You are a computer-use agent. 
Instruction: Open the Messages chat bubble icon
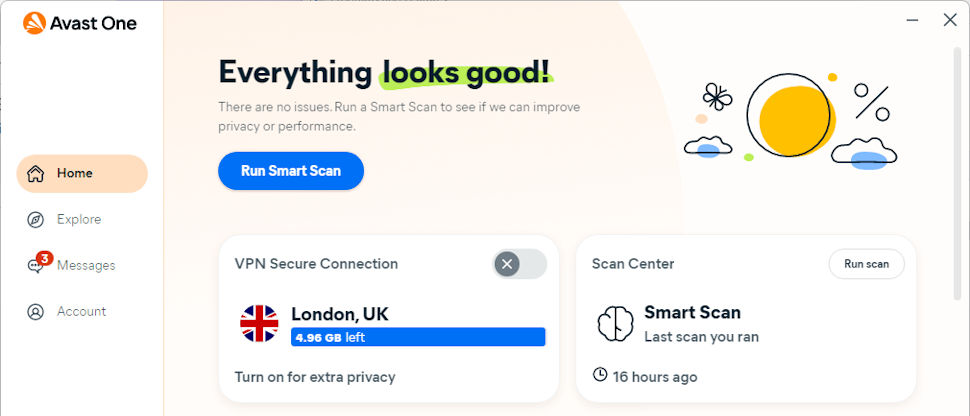pyautogui.click(x=37, y=266)
